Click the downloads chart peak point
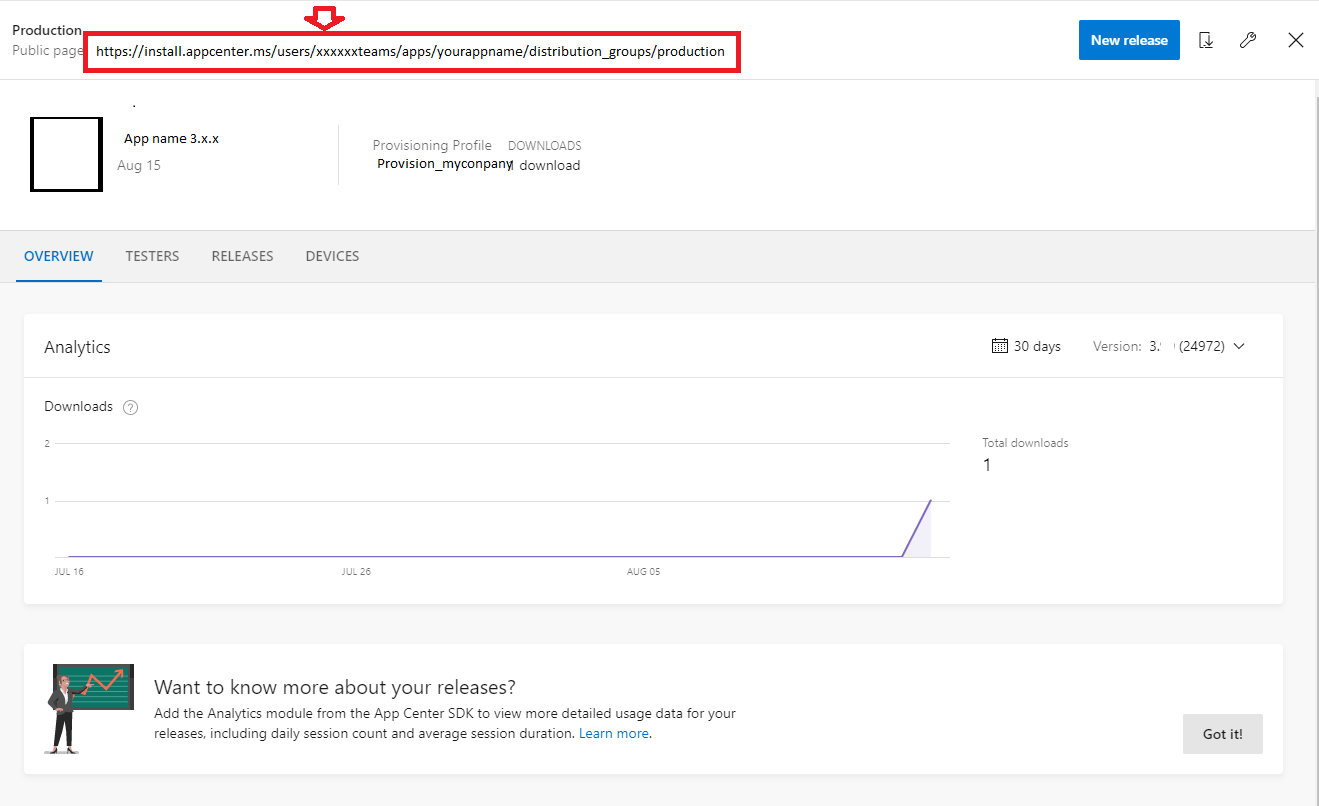The height and width of the screenshot is (806, 1319). coord(930,499)
